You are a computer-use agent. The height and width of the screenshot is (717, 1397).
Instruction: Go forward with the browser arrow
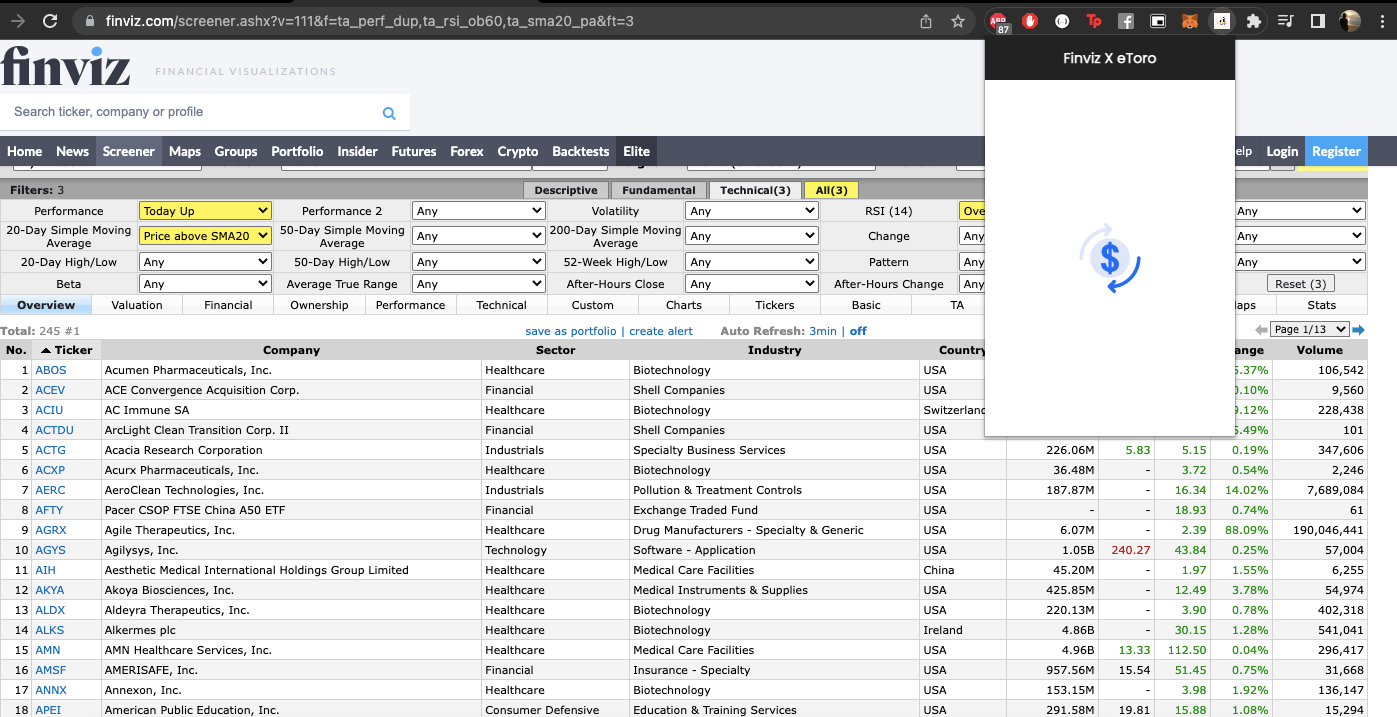tap(17, 21)
